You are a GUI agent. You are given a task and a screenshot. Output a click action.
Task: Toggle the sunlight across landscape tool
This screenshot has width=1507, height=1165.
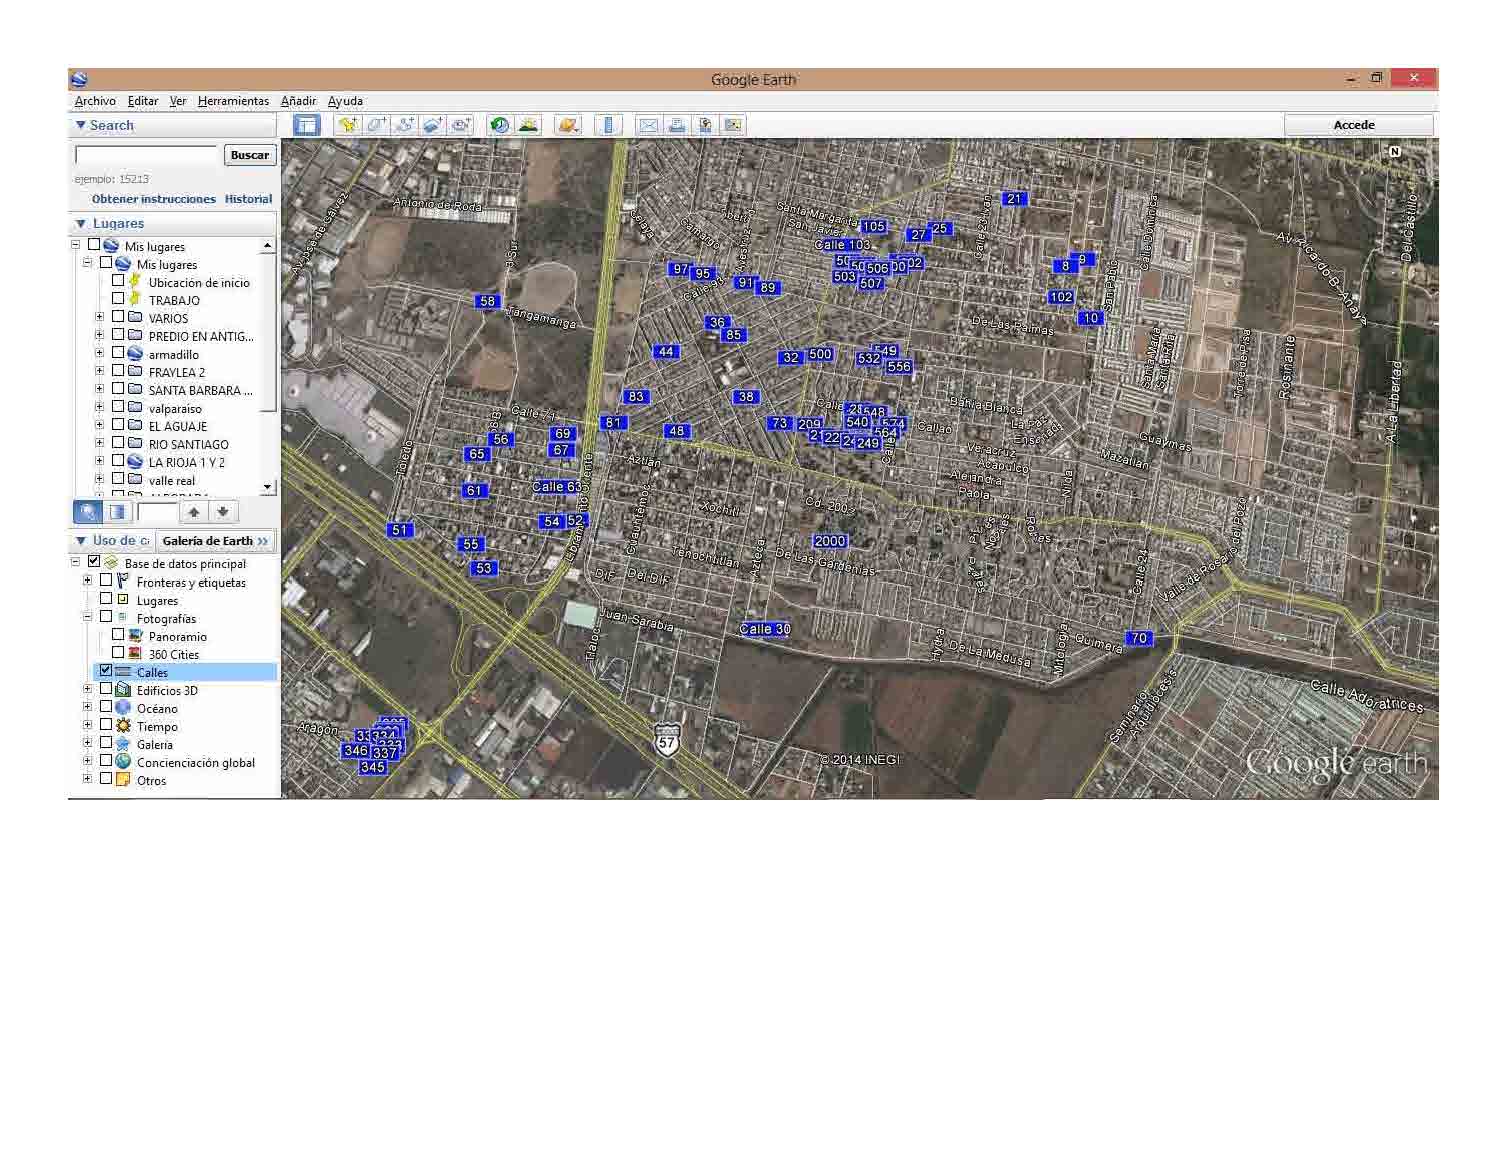pos(527,125)
